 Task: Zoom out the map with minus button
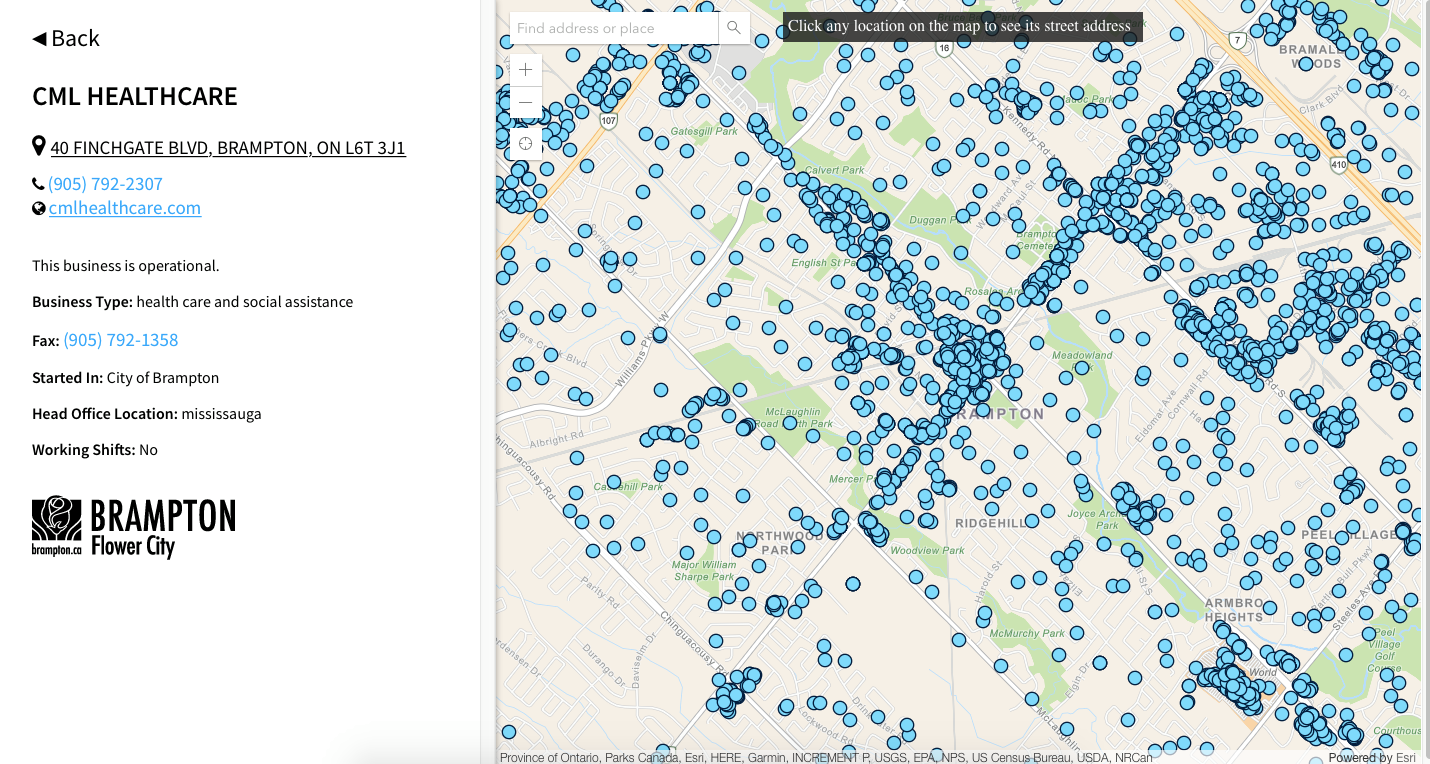pos(526,103)
